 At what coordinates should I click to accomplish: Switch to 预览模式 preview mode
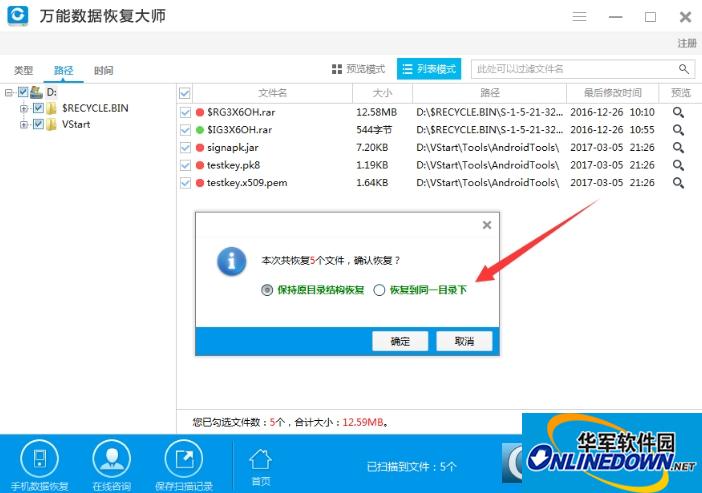(x=358, y=69)
